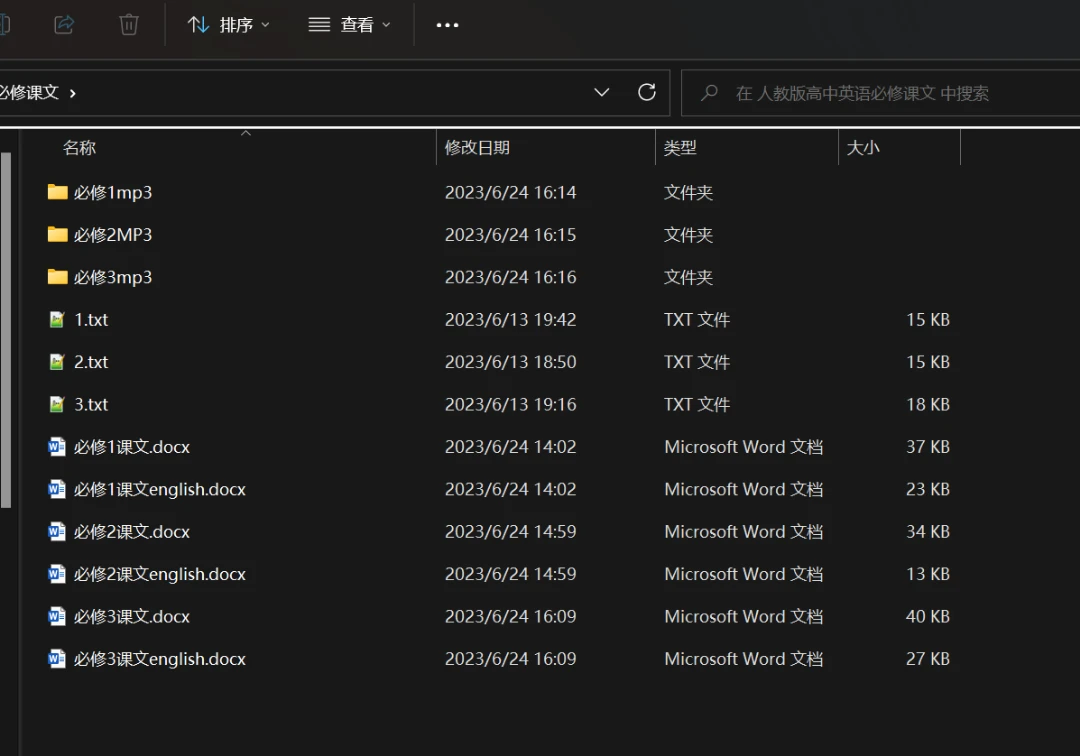Click date 2023/6/24 16:16

[510, 277]
